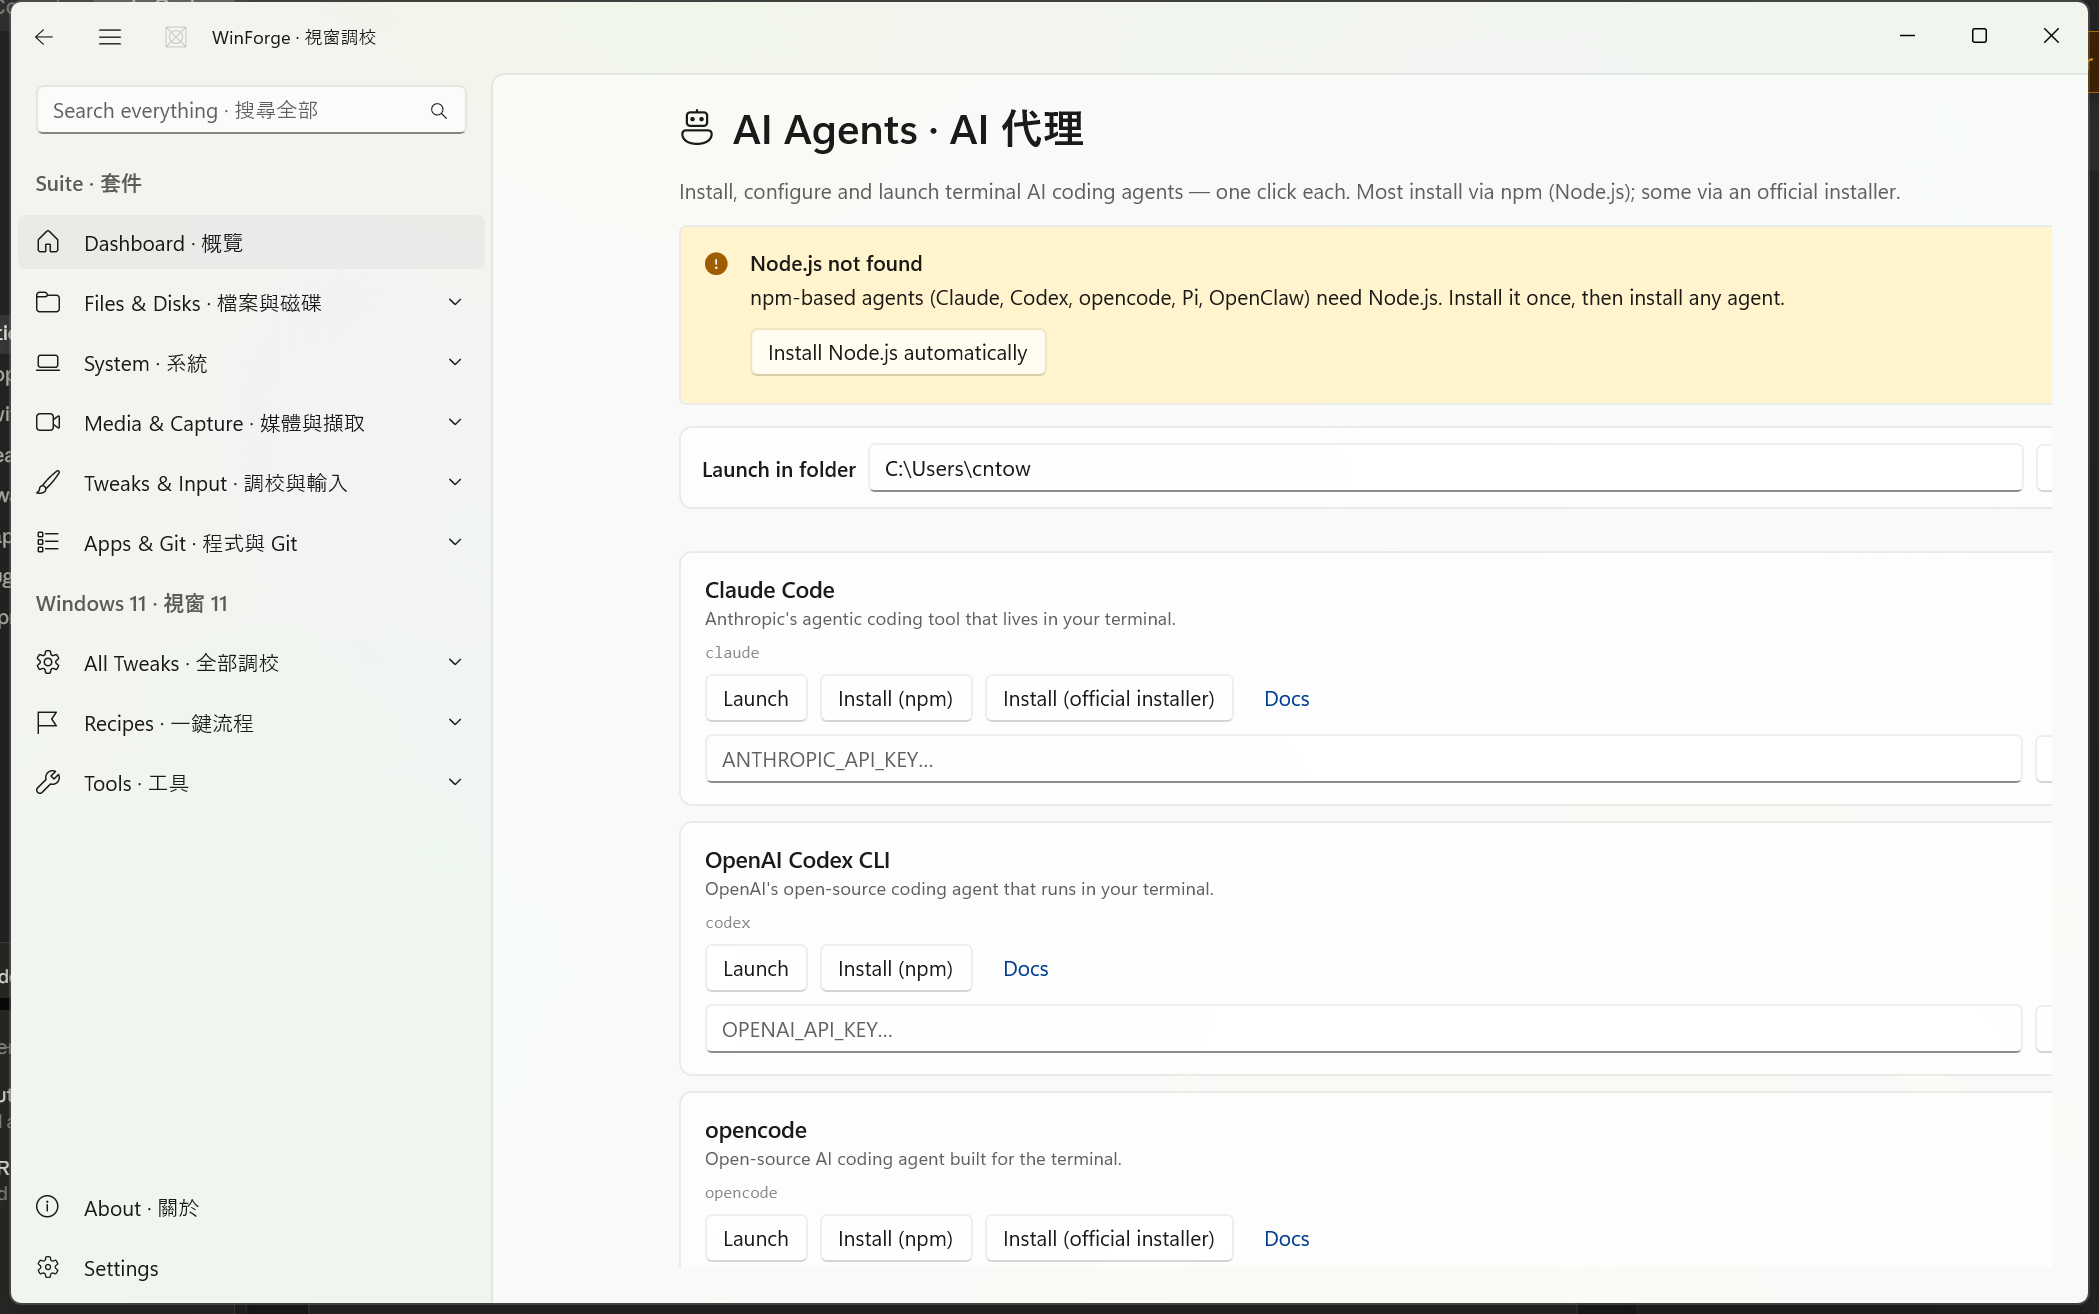Expand Apps & Git chevron
Viewport: 2099px width, 1314px height.
click(455, 543)
